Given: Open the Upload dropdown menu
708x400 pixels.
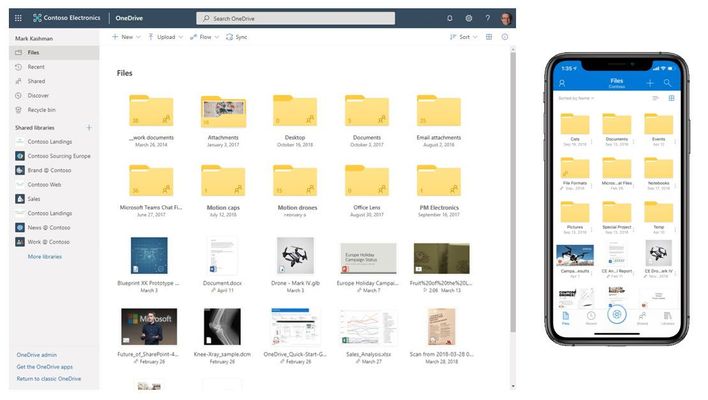Looking at the screenshot, I should pyautogui.click(x=165, y=37).
